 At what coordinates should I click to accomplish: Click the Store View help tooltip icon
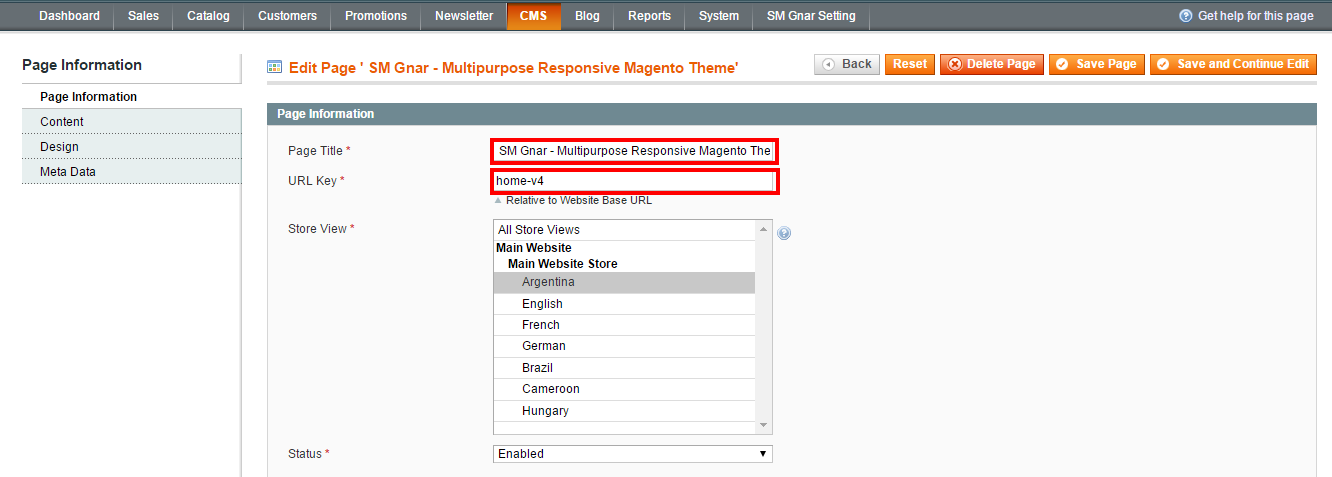coord(784,233)
